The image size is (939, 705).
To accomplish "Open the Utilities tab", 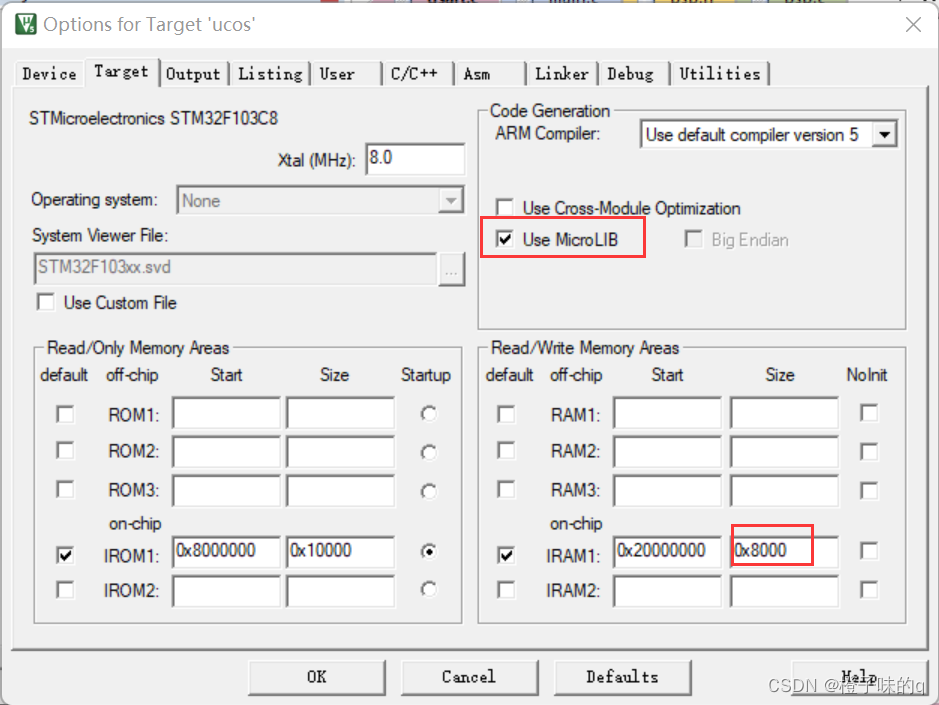I will pyautogui.click(x=720, y=74).
